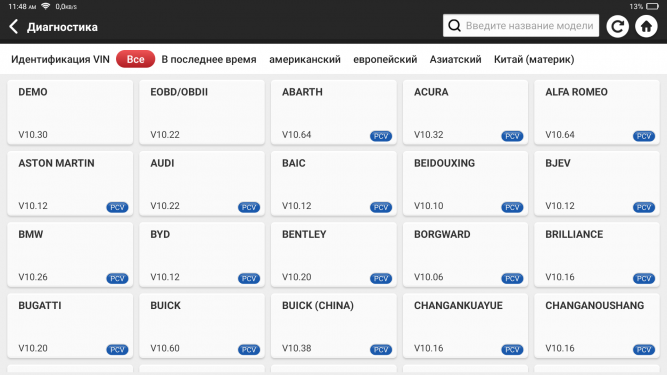The height and width of the screenshot is (375, 667).
Task: Open the BAIC brand card
Action: point(334,183)
